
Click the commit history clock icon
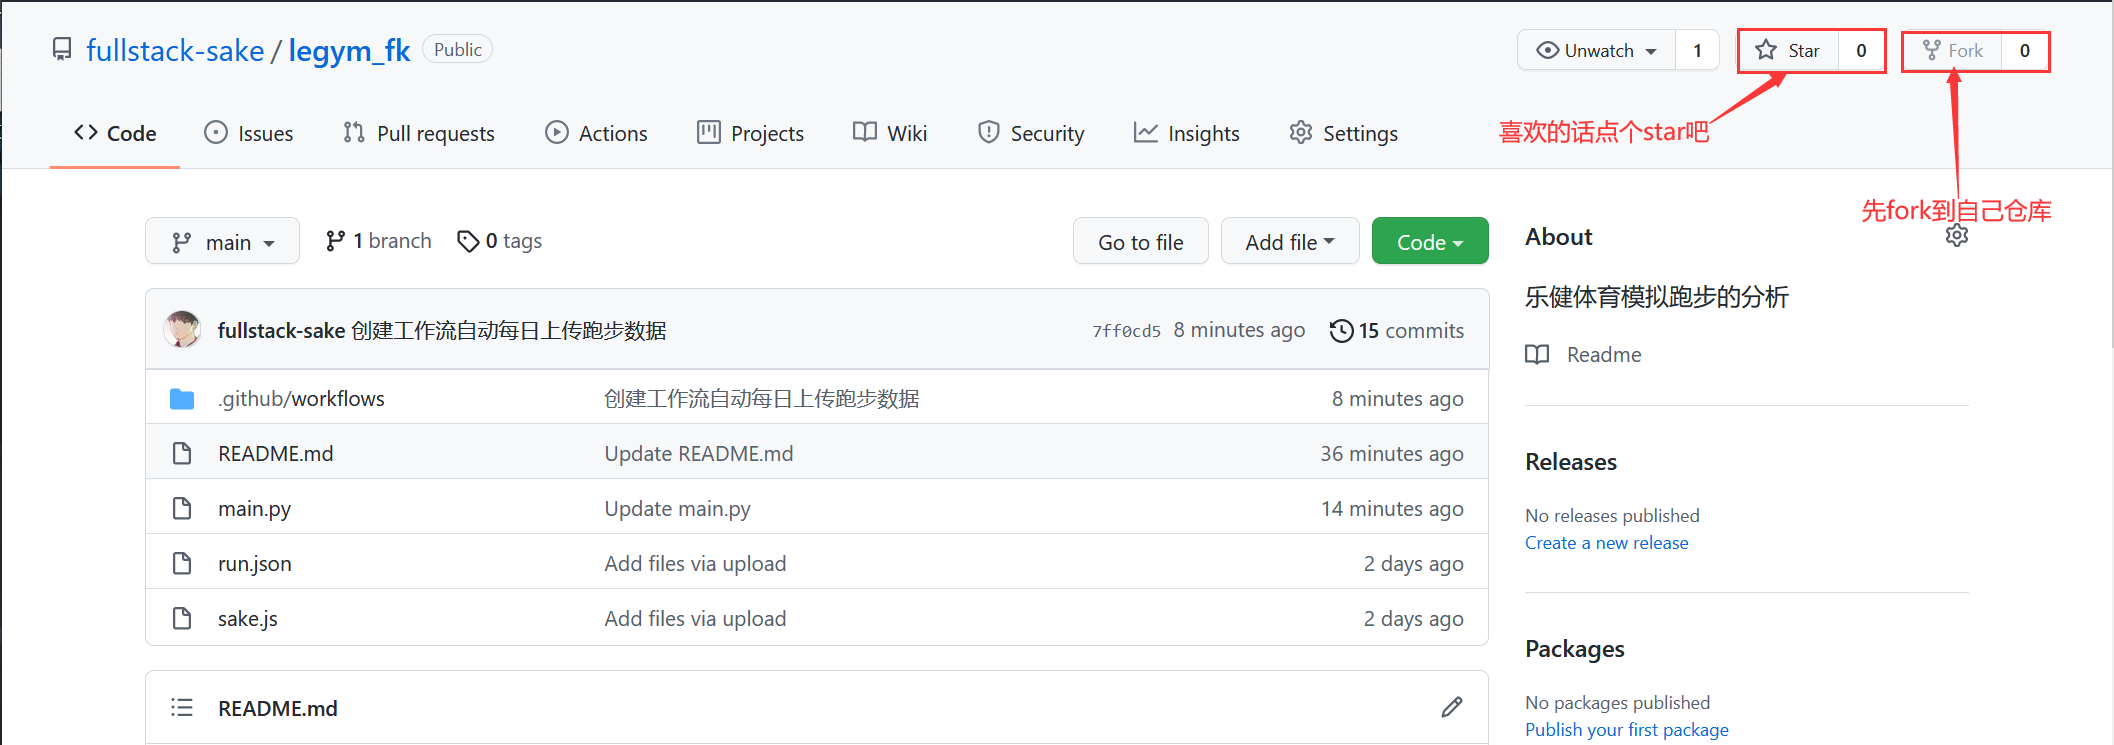1341,331
